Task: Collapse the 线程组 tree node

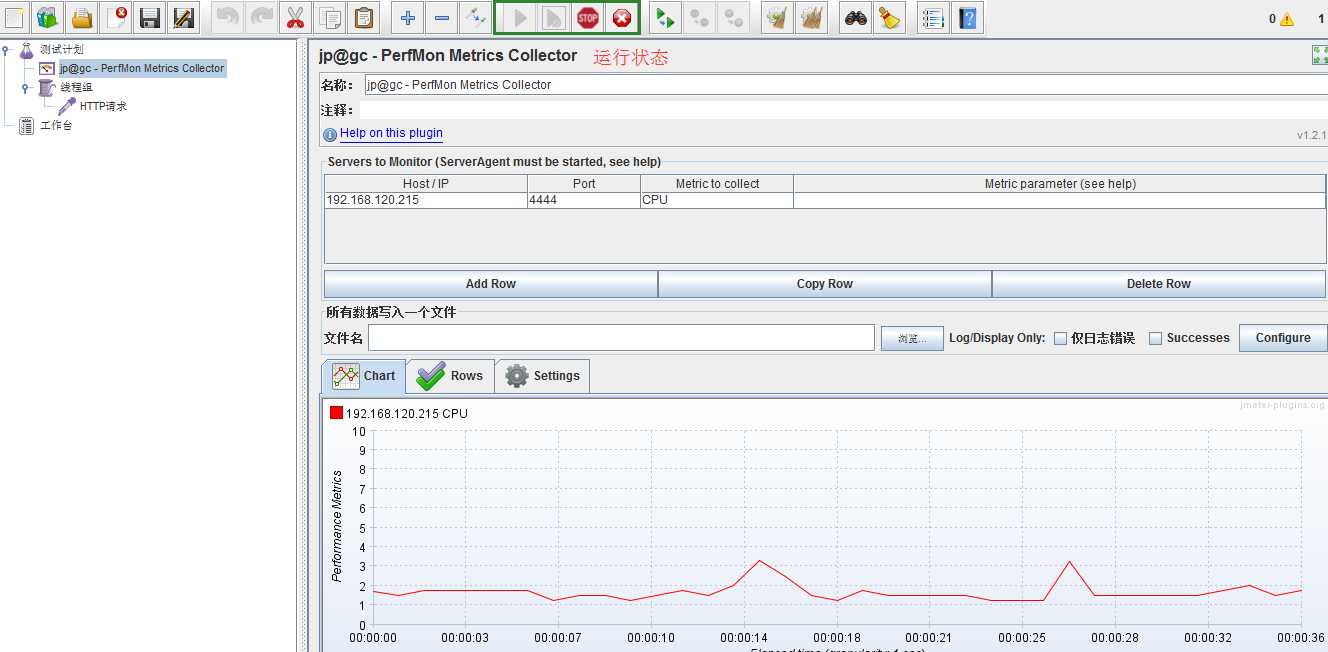Action: [26, 87]
